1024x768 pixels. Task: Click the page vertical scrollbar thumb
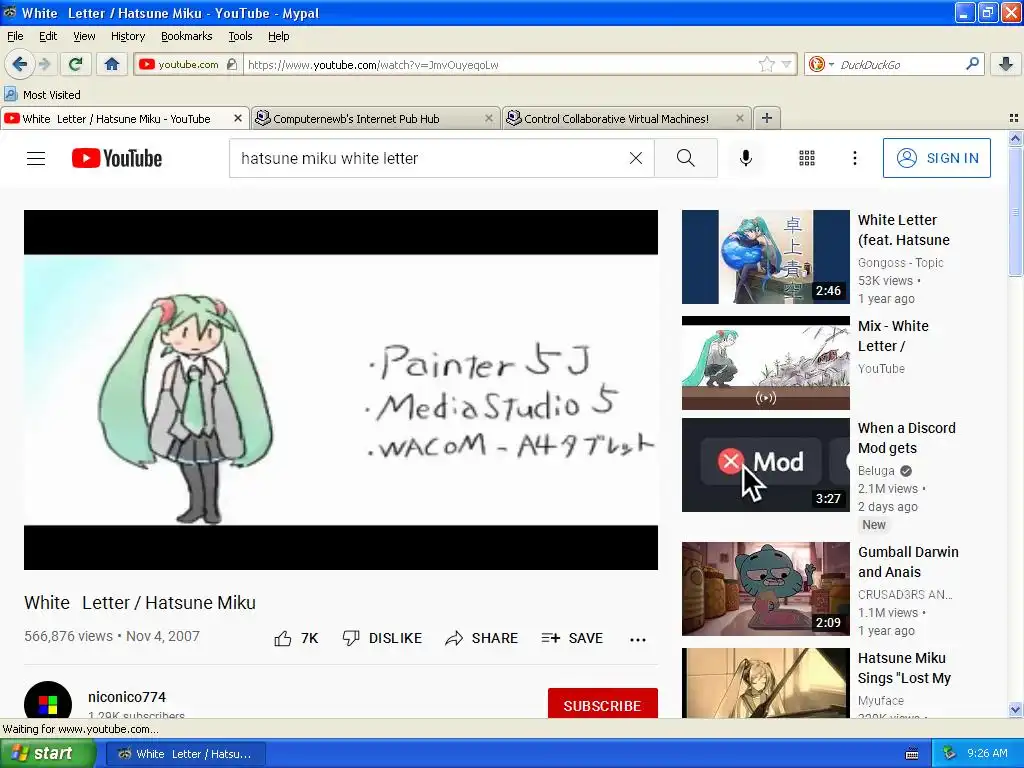coord(1015,212)
